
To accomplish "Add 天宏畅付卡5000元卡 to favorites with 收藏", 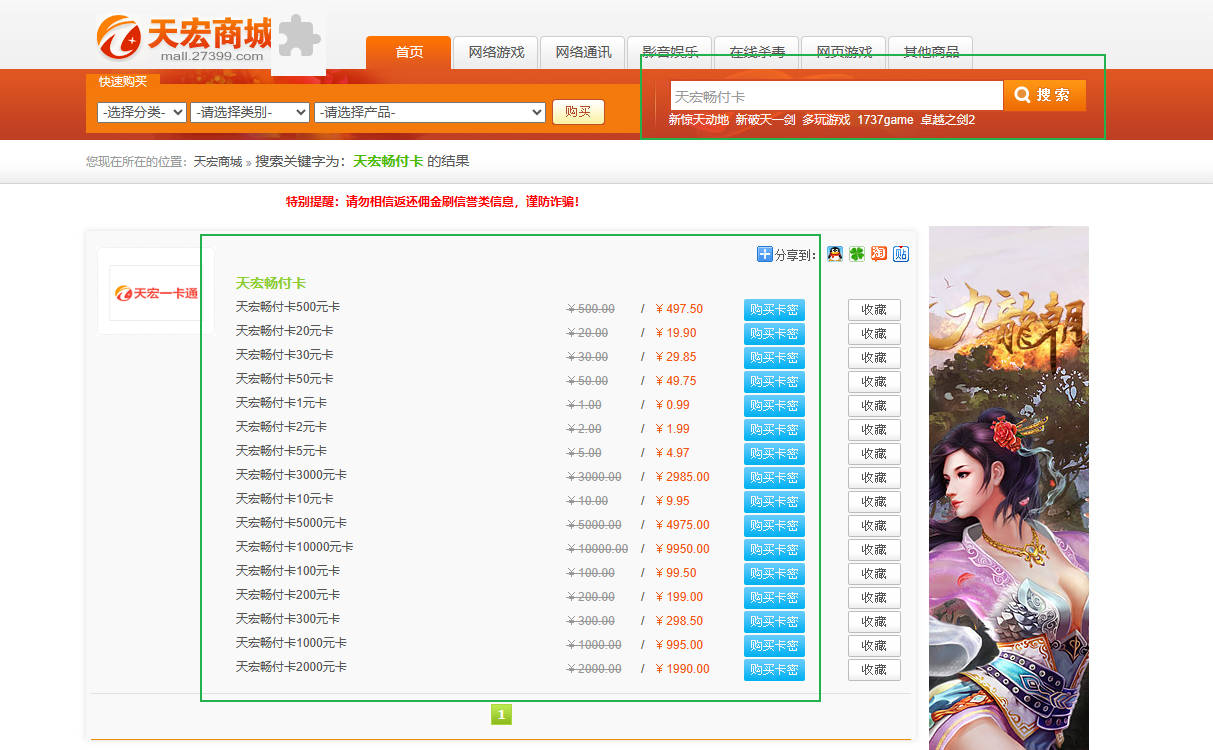I will (874, 526).
